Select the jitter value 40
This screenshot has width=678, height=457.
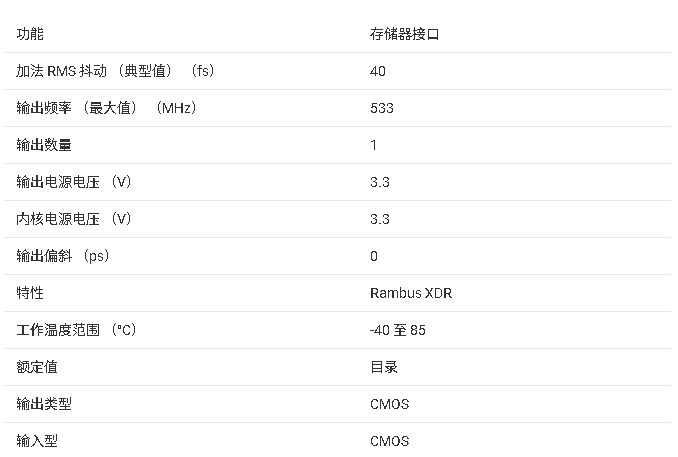coord(378,71)
